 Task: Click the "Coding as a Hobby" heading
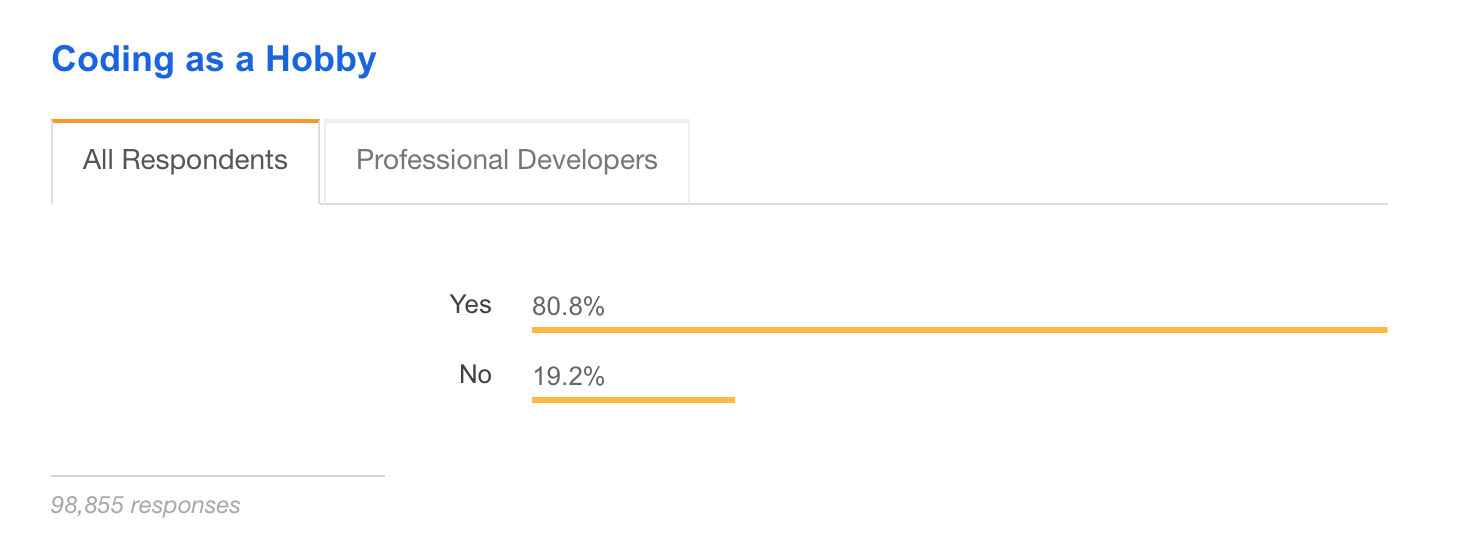214,60
